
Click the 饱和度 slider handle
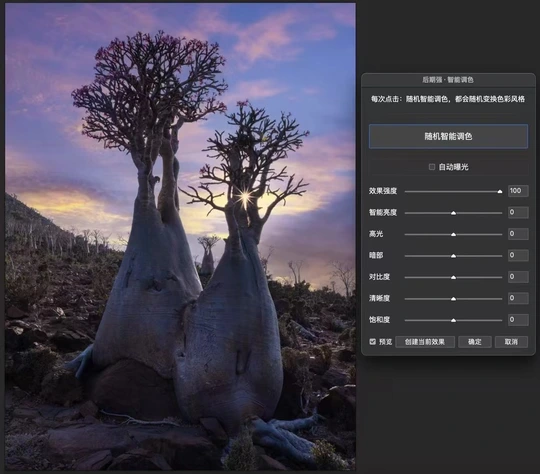pos(454,320)
